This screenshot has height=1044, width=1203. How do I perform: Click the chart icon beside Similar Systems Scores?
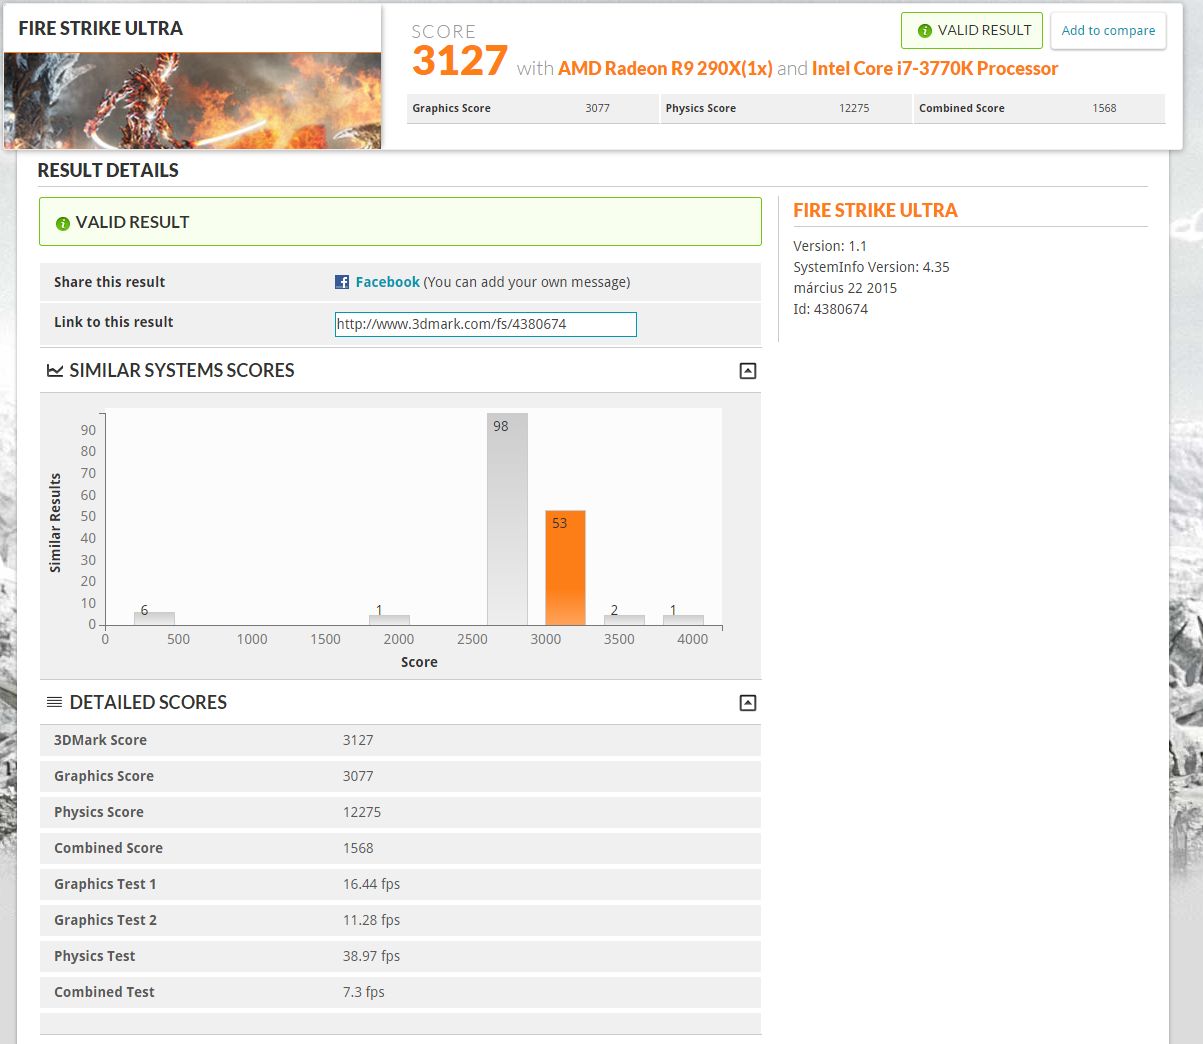[55, 371]
